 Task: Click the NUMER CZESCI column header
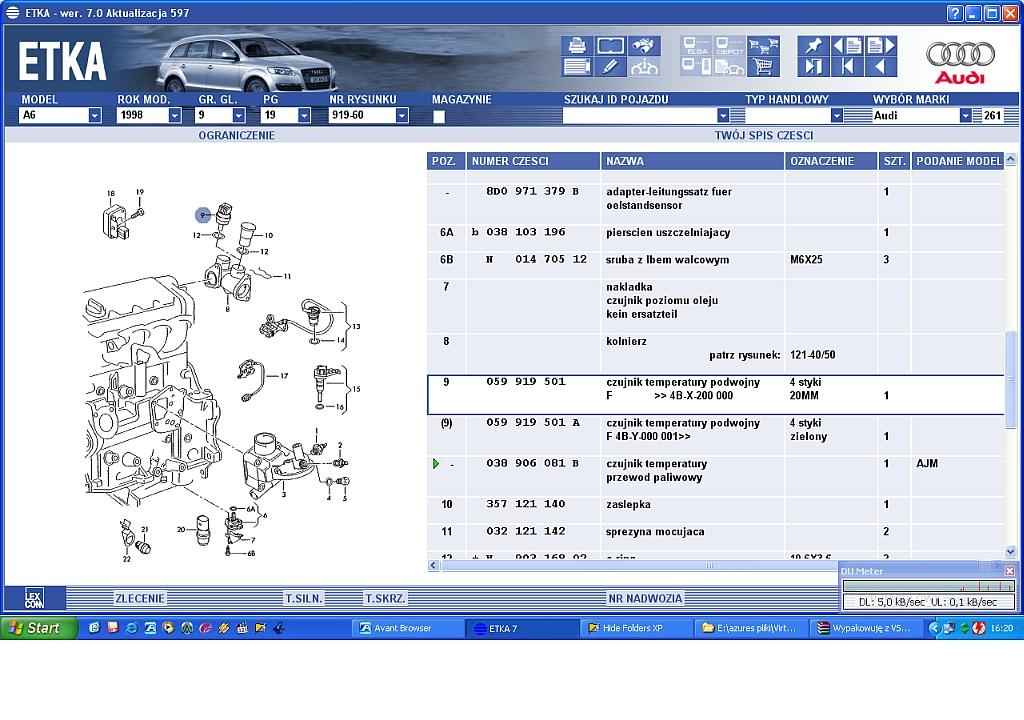click(533, 161)
